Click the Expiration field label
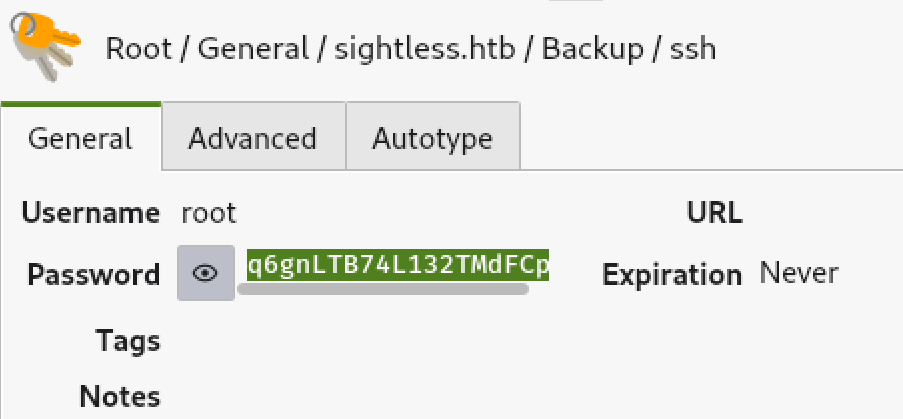 coord(672,274)
